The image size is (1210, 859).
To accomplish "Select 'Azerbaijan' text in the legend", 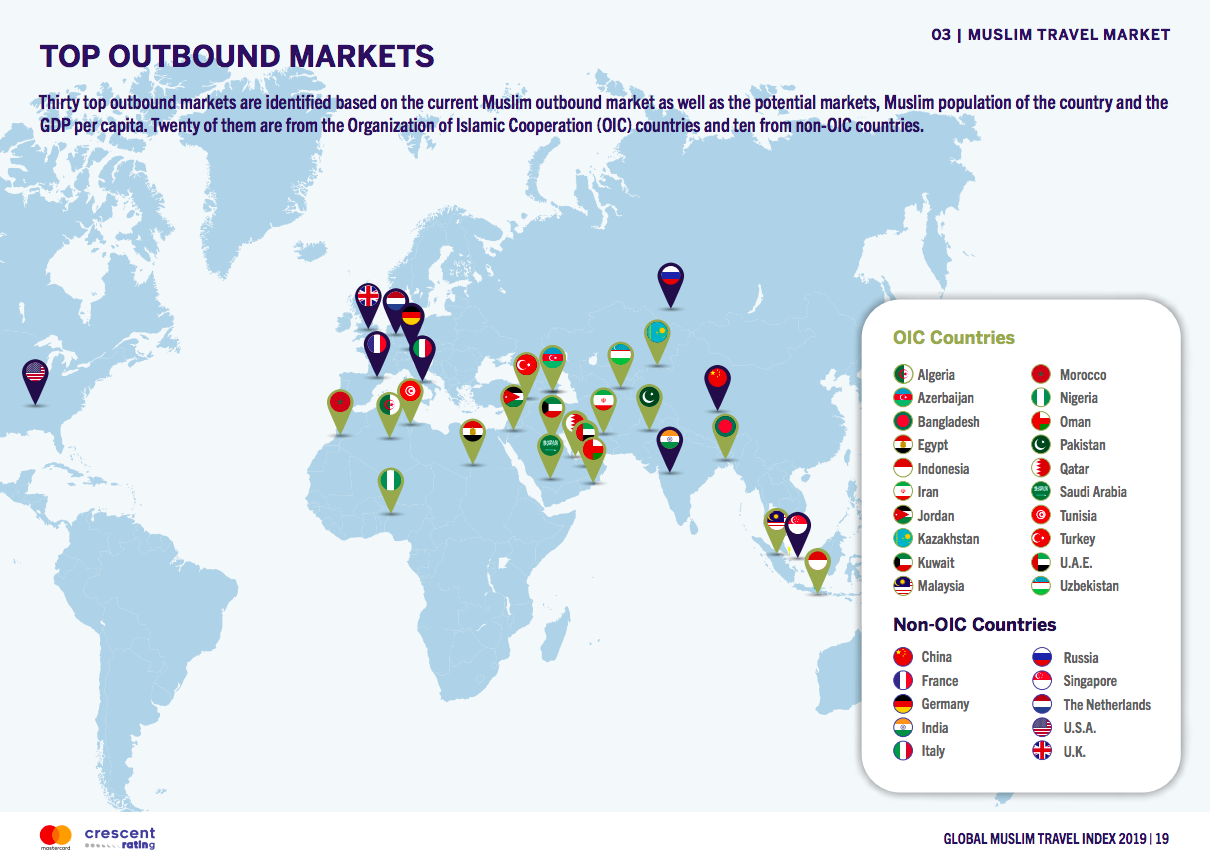I will (x=946, y=398).
